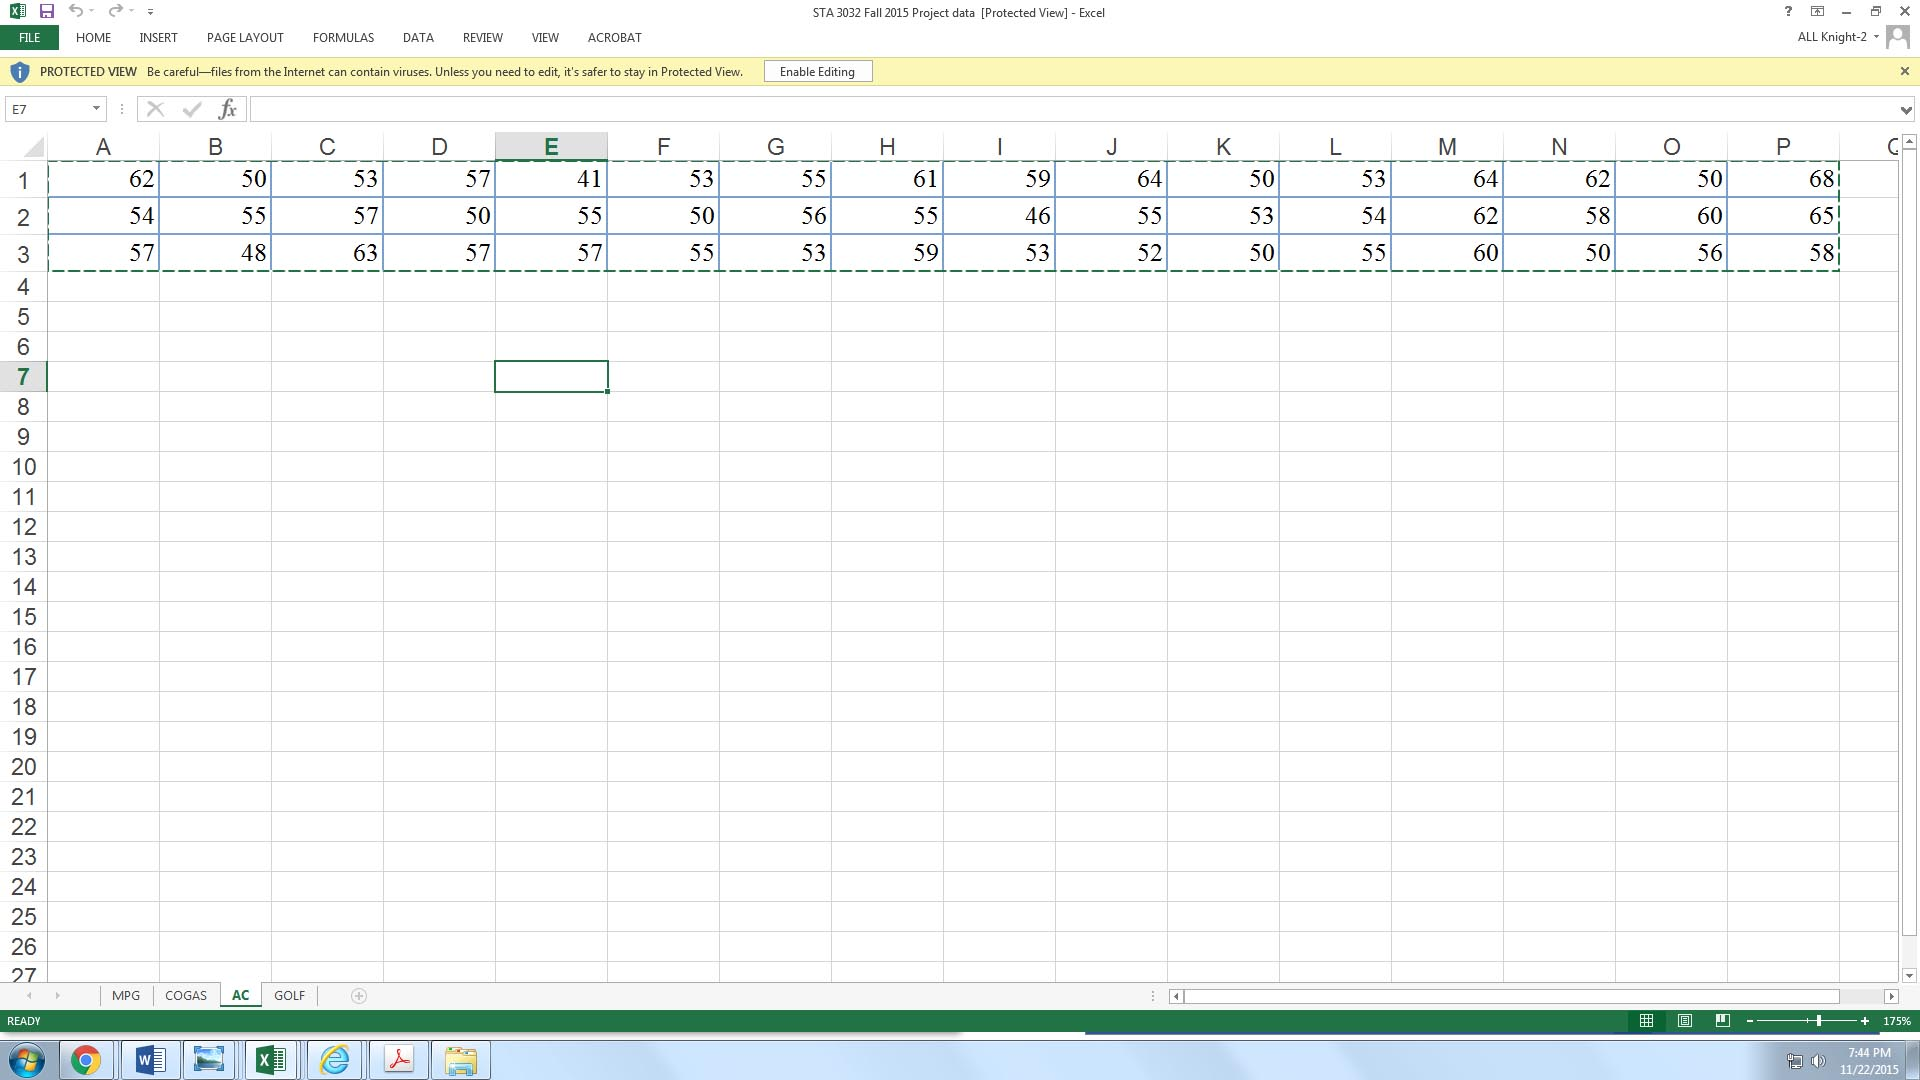Open the FORMULAS ribbon tab
The width and height of the screenshot is (1920, 1080).
point(343,37)
